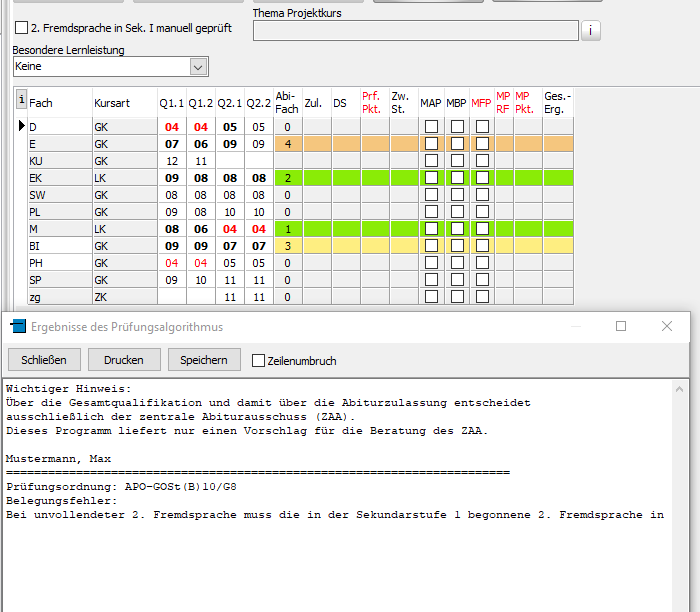Close the Ergebnisse des Prüfungsalgorithmus window
The height and width of the screenshot is (612, 700).
[667, 326]
